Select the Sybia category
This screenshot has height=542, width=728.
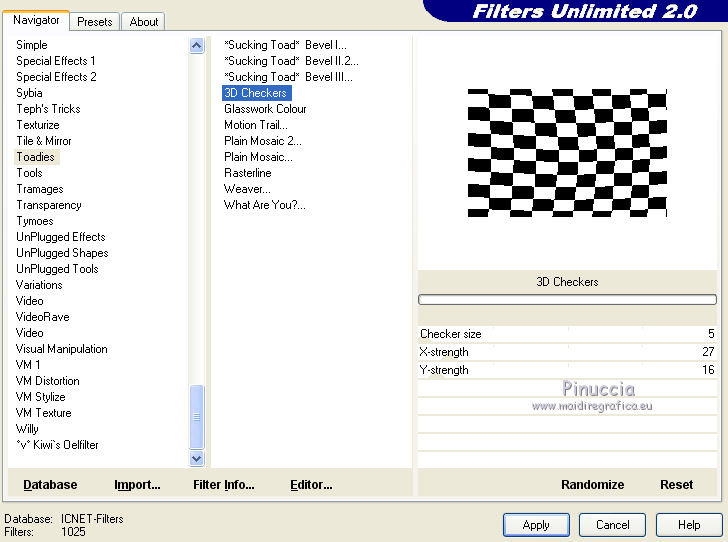click(x=29, y=93)
